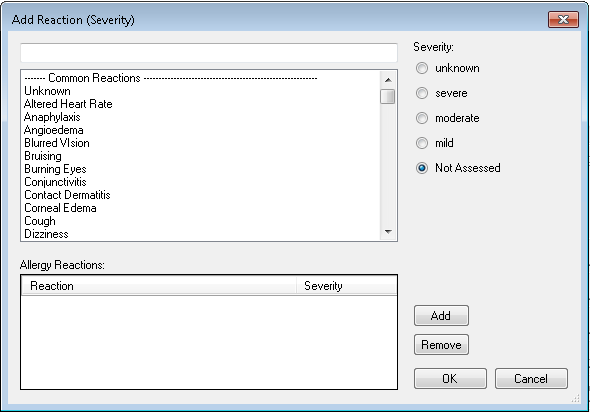This screenshot has width=590, height=412.
Task: Click the list scroll up arrow
Action: click(x=388, y=80)
